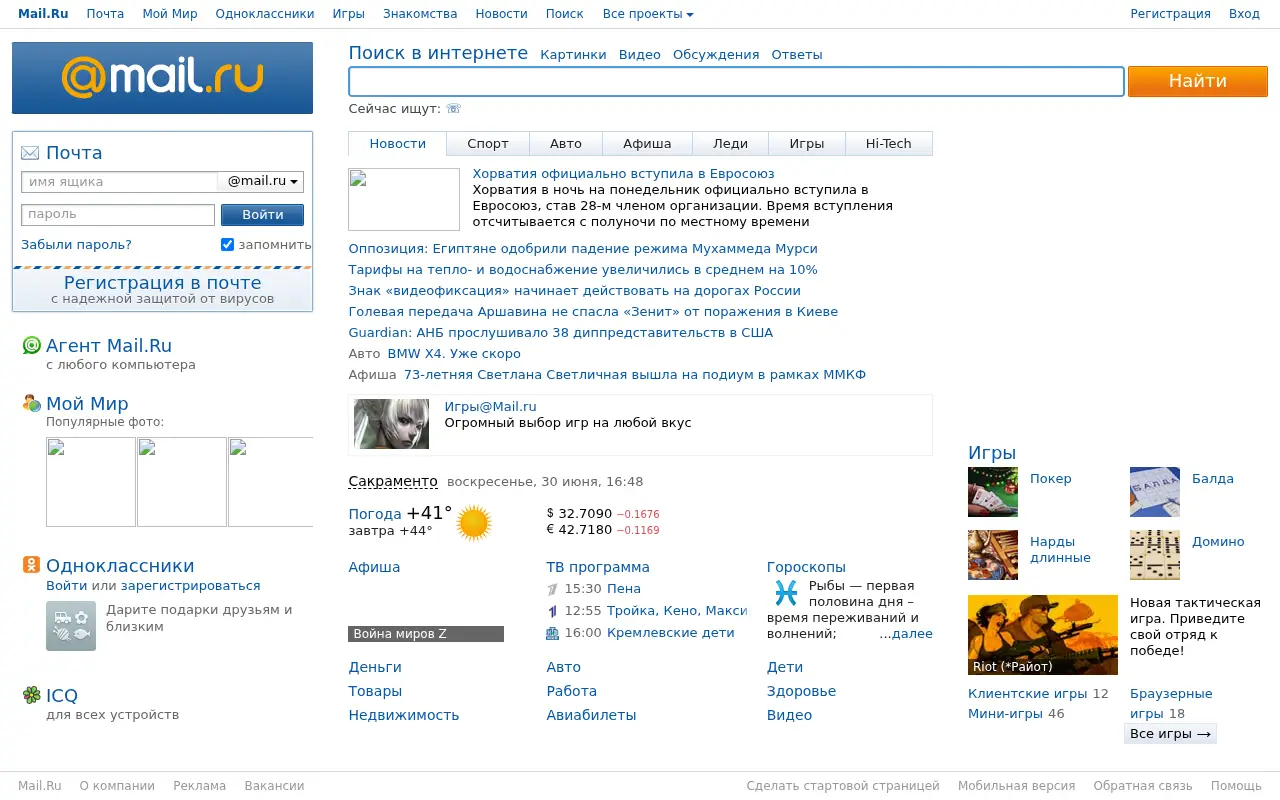The width and height of the screenshot is (1280, 800).
Task: Click the Все игры button
Action: click(x=1170, y=734)
